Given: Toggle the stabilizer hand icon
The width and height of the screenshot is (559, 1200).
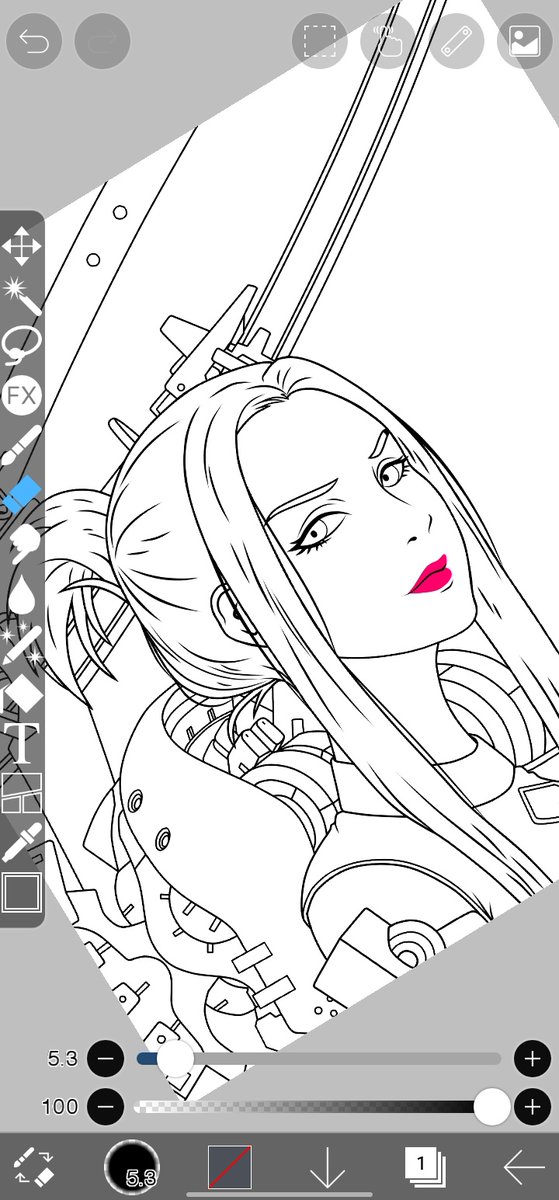Looking at the screenshot, I should click(387, 41).
